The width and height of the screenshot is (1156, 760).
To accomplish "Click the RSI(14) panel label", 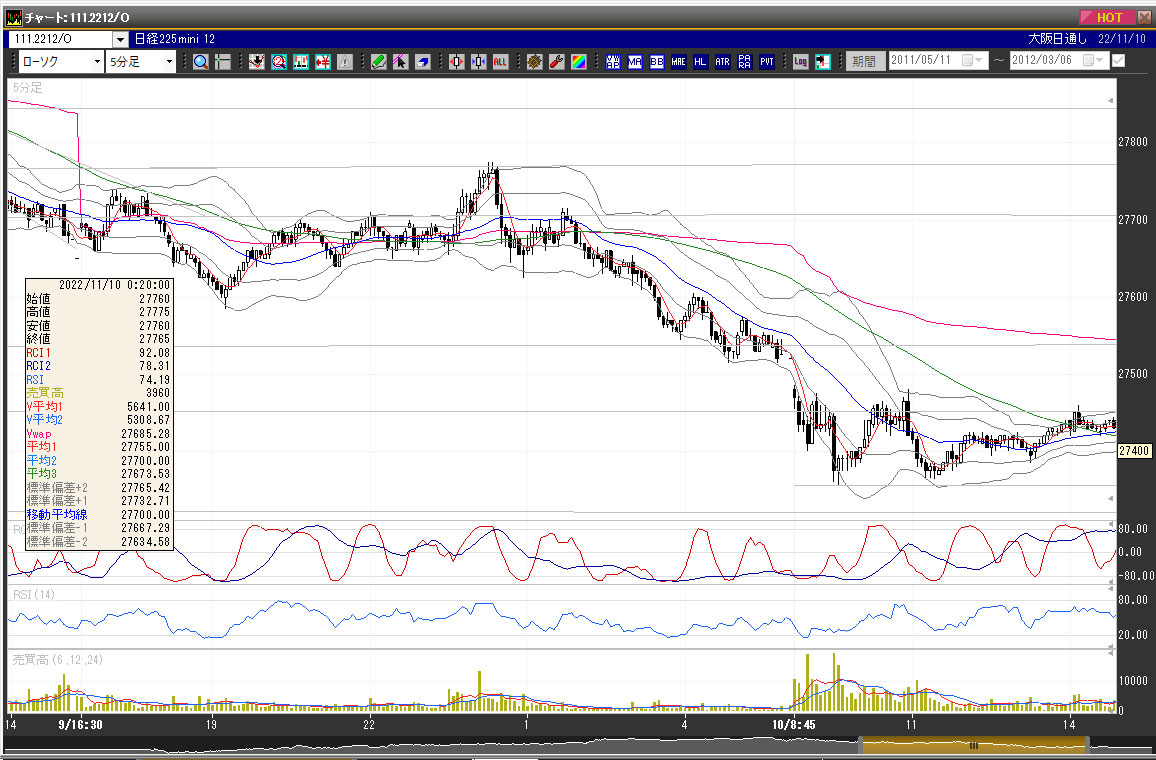I will point(34,595).
